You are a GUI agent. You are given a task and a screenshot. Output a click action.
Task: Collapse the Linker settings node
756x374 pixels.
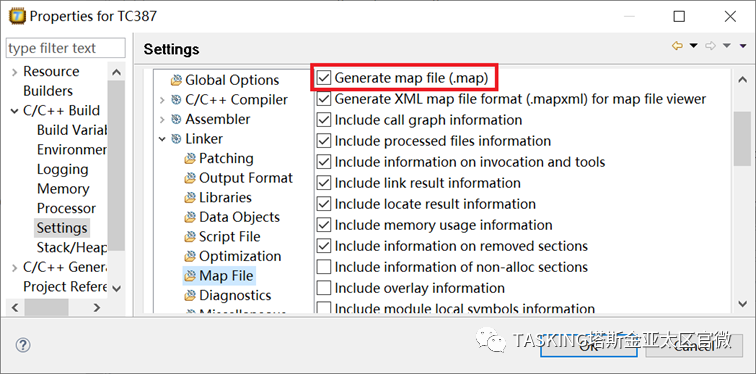click(x=162, y=139)
